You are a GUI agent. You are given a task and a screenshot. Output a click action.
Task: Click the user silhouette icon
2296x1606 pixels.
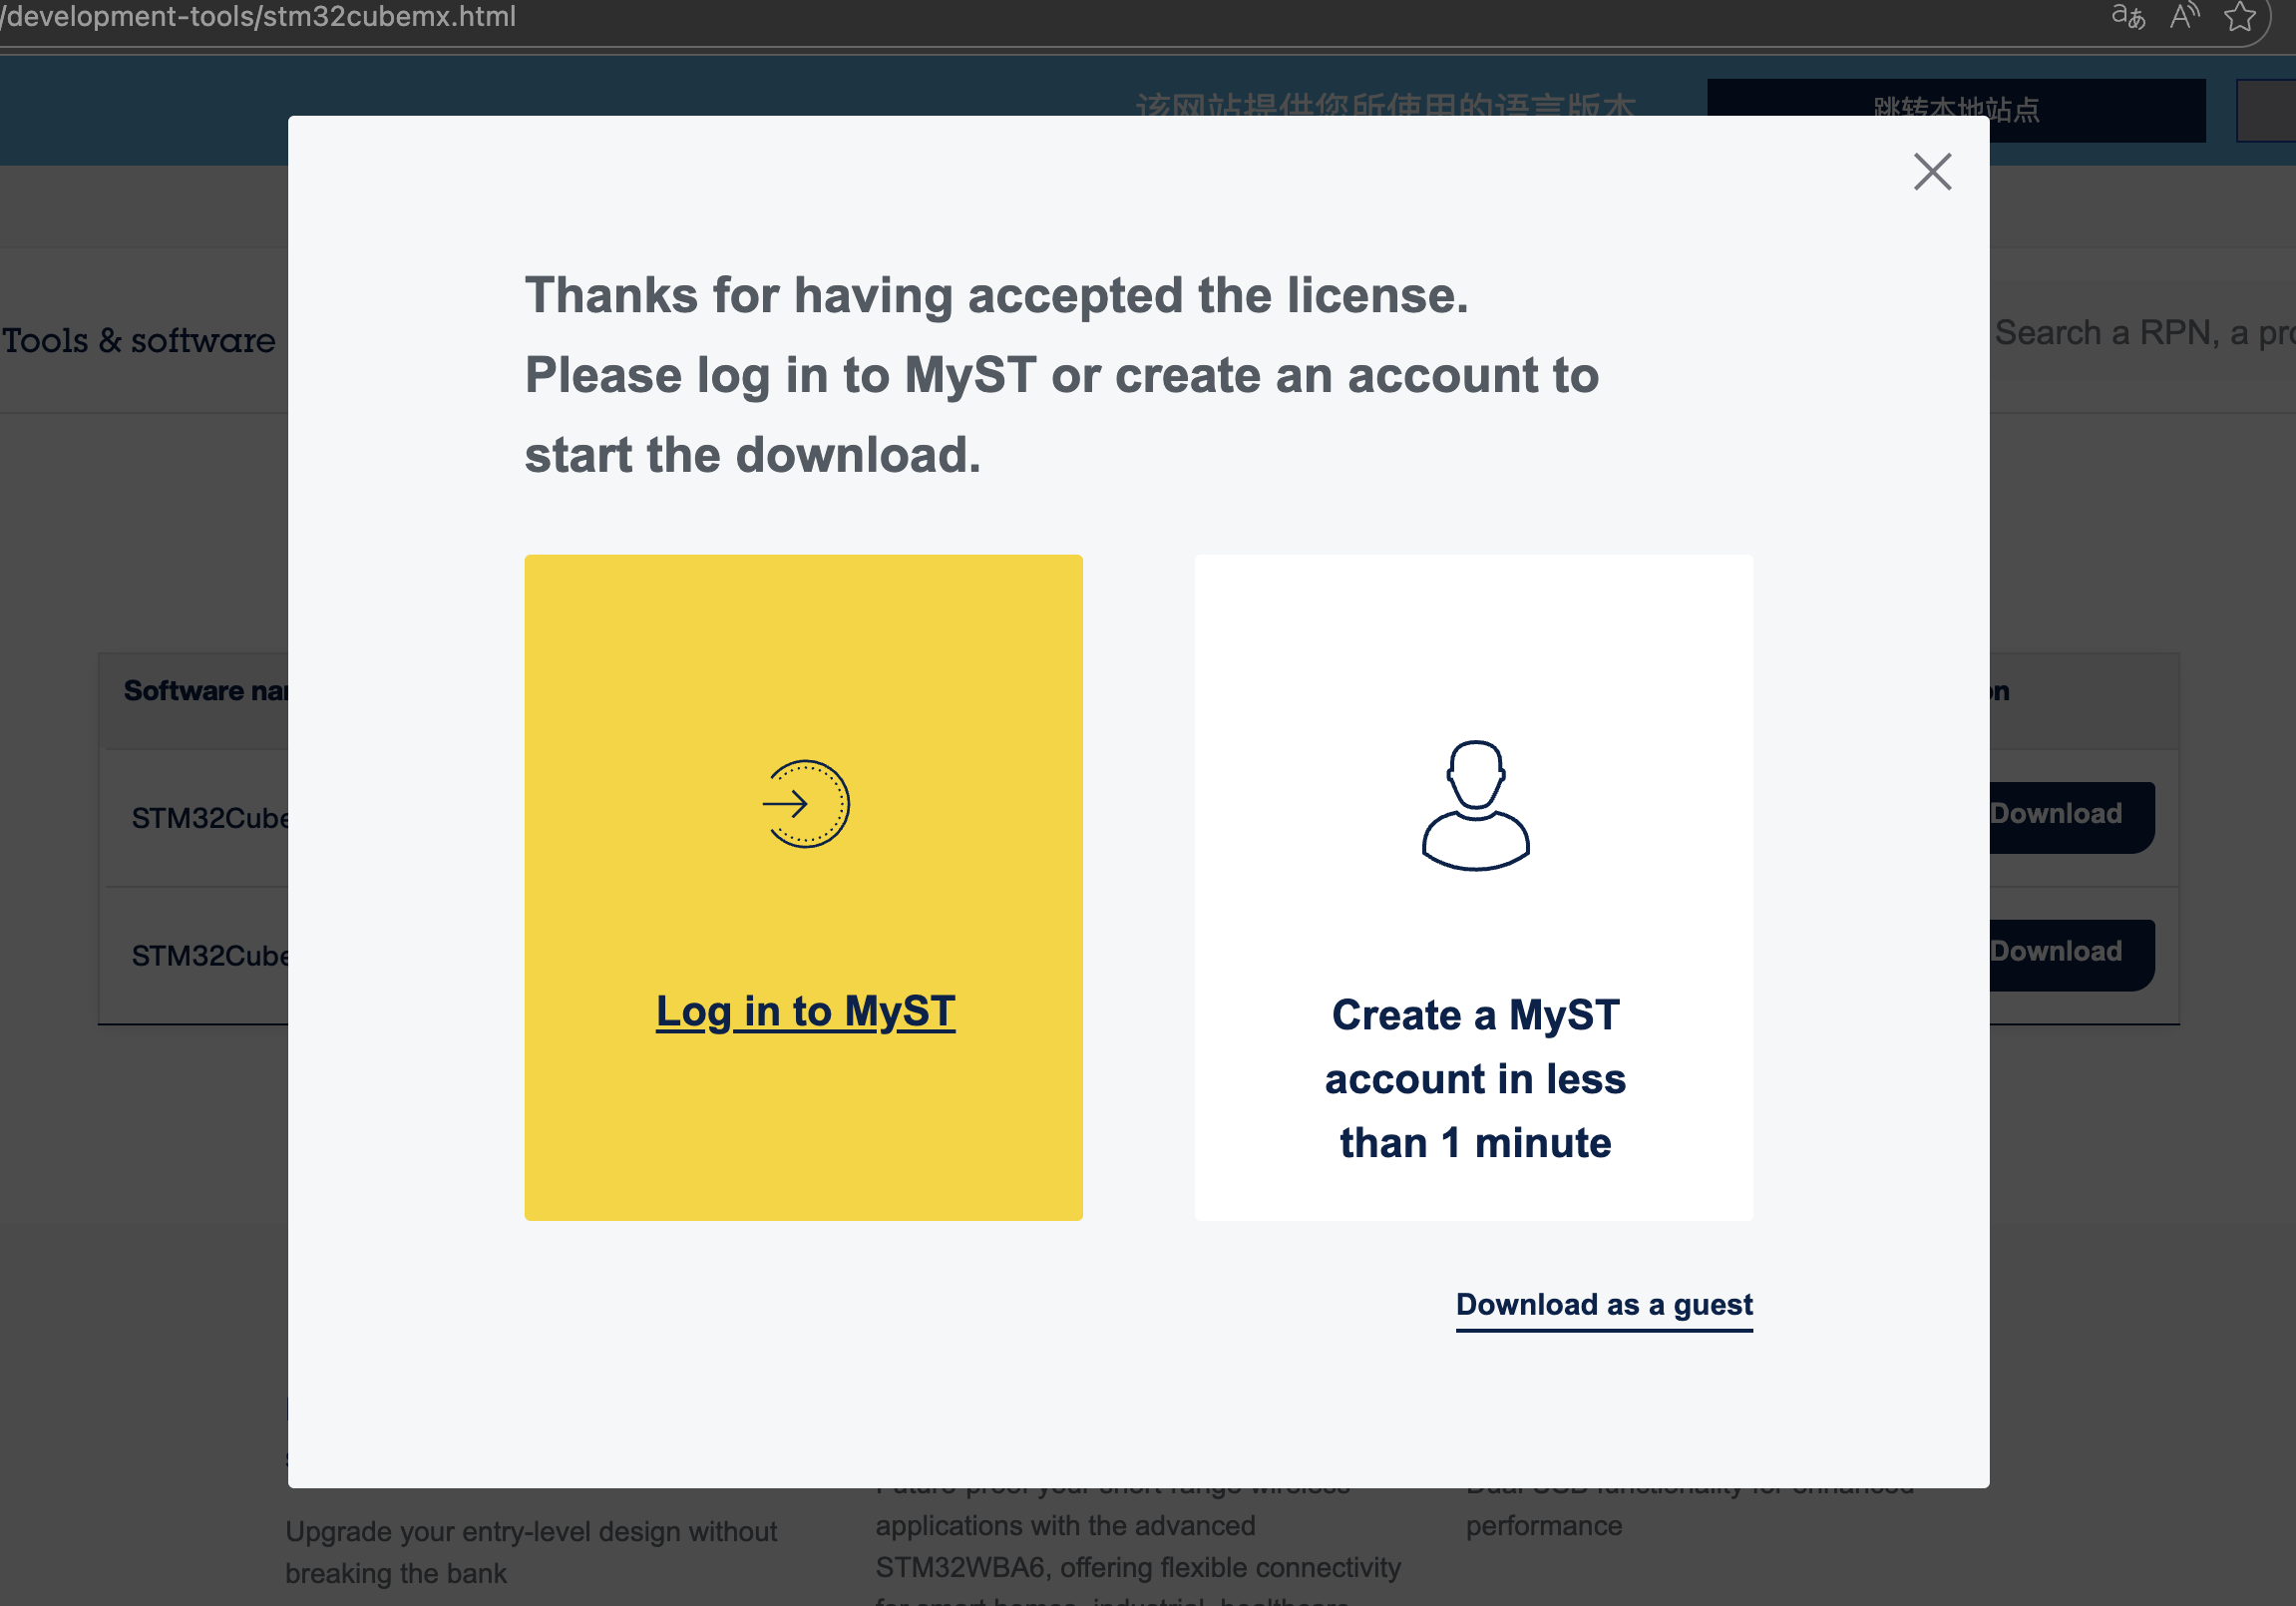pos(1475,805)
